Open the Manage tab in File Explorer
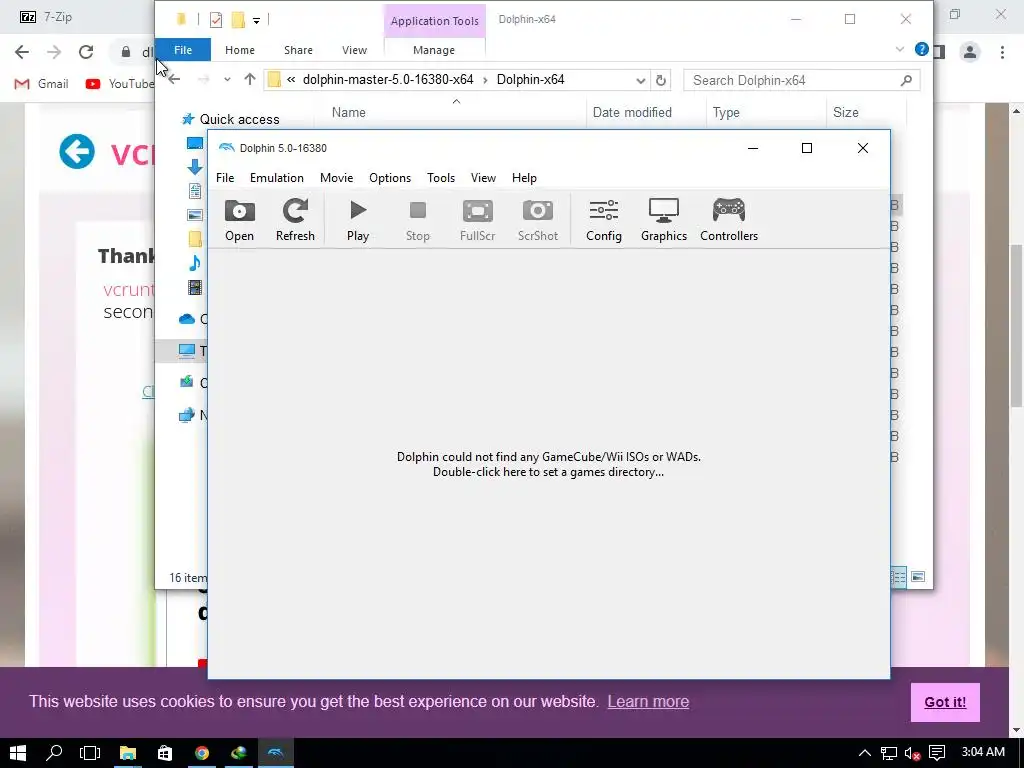1024x768 pixels. click(434, 50)
